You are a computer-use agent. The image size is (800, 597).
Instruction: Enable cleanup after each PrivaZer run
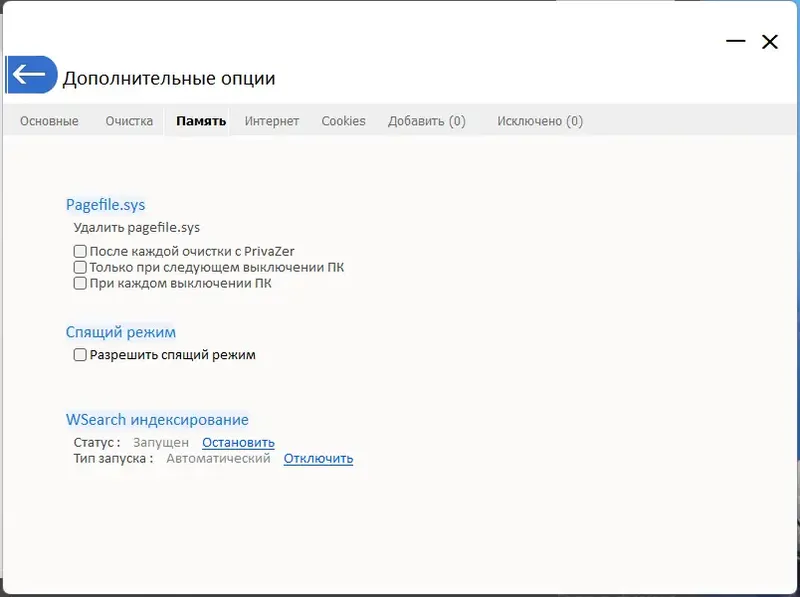click(79, 251)
